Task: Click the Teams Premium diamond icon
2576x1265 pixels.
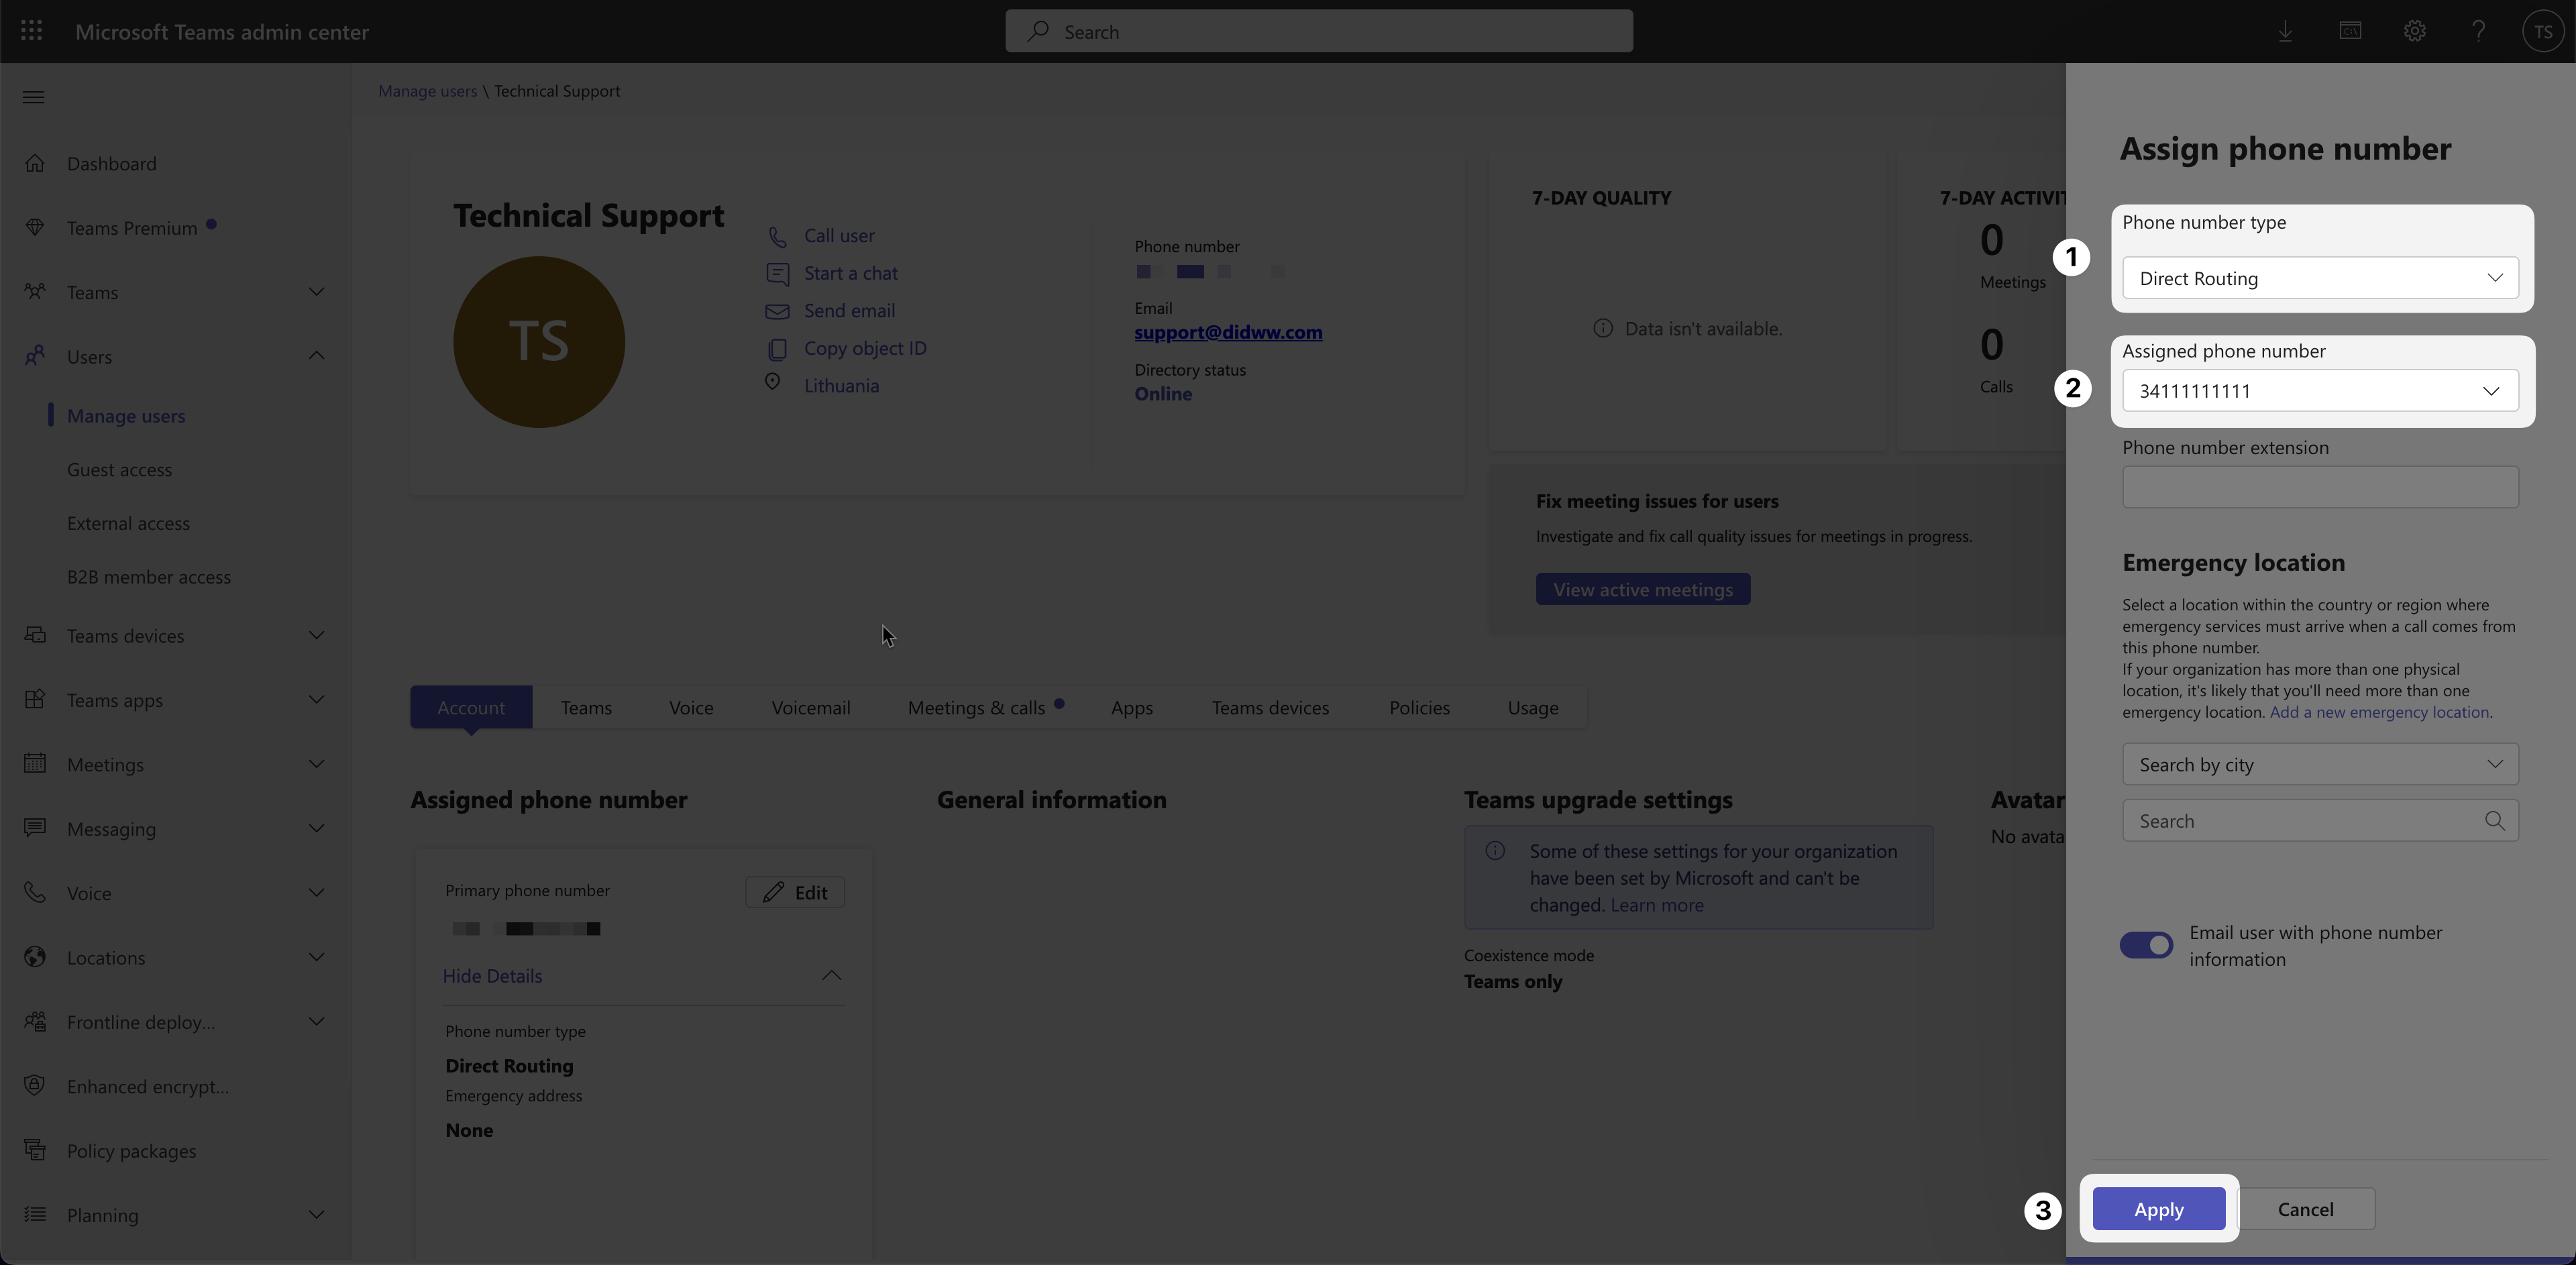Action: [35, 227]
